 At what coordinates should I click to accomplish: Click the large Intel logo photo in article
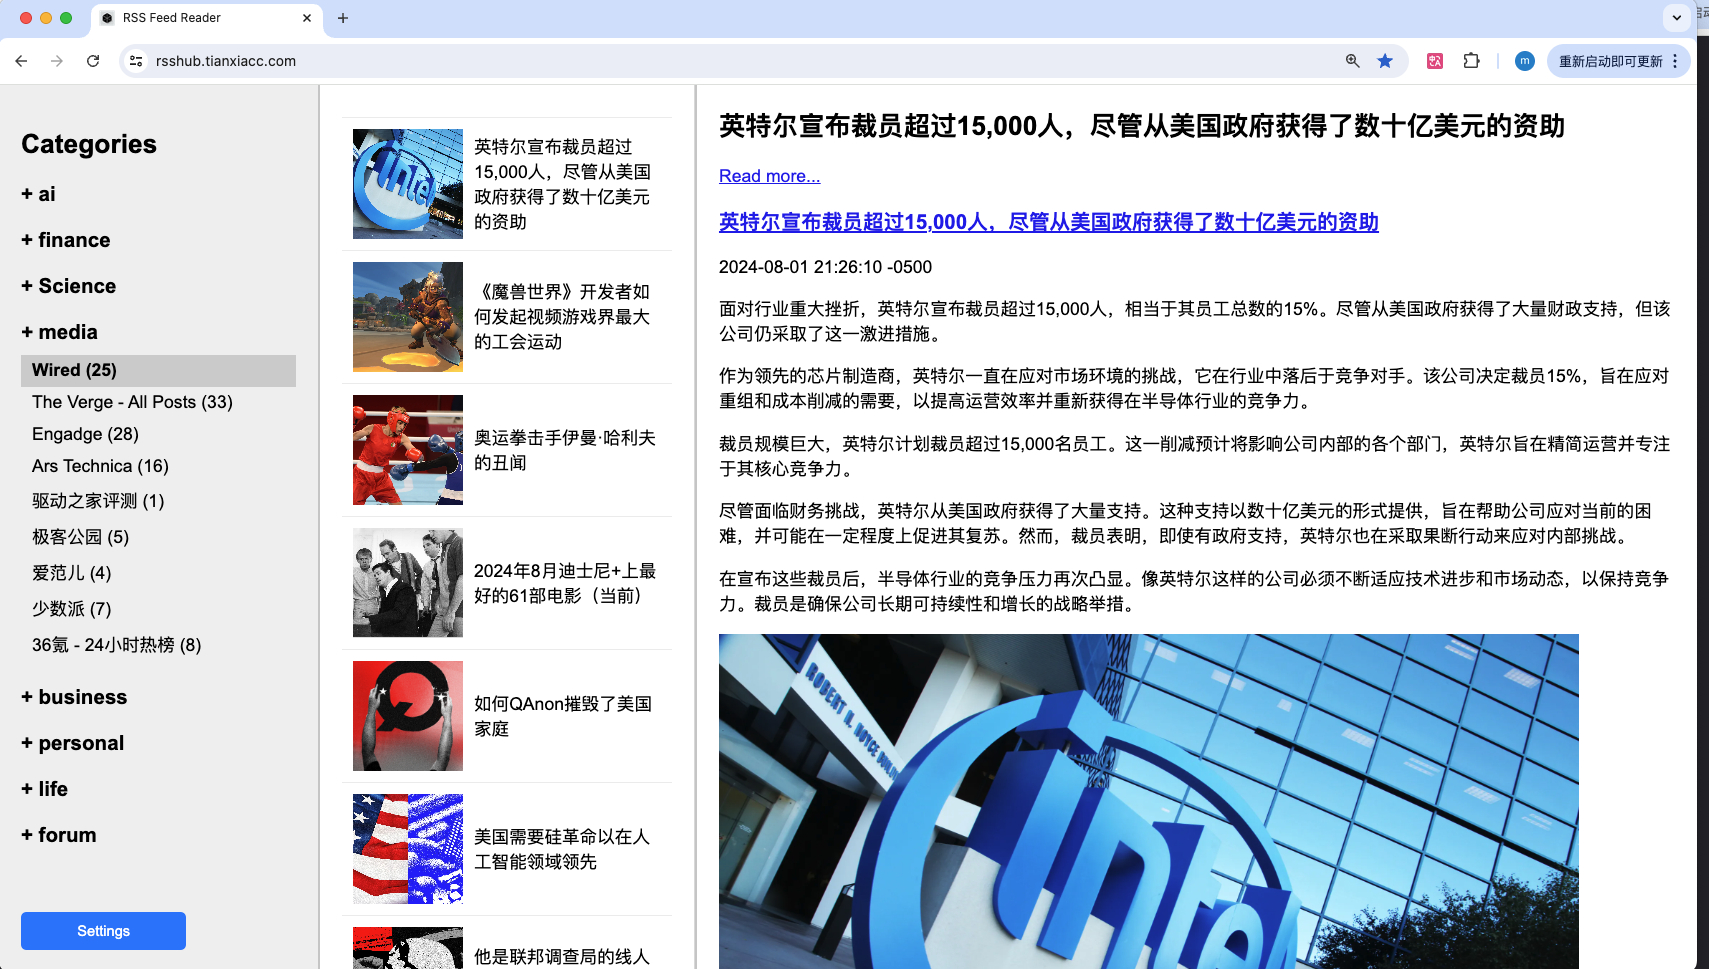(1148, 801)
